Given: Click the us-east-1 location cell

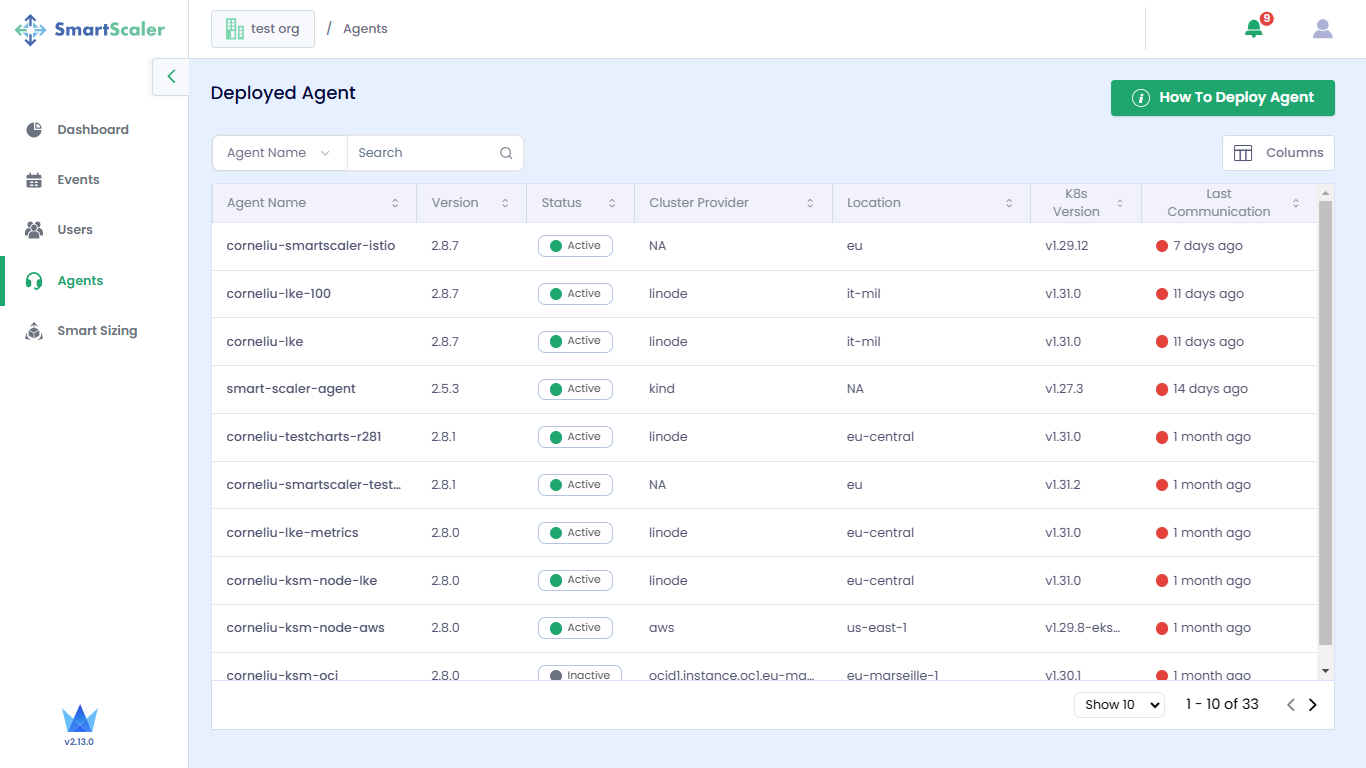Looking at the screenshot, I should (x=877, y=628).
